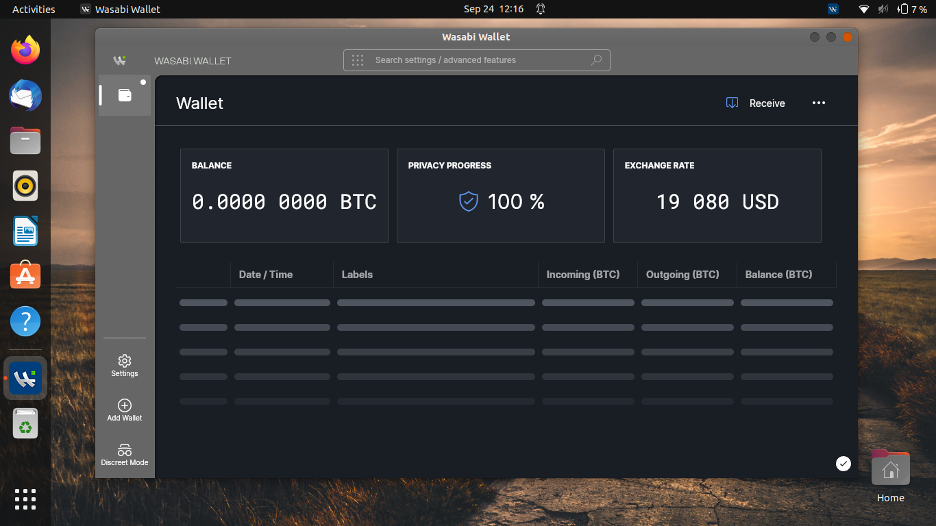
Task: Sort by Outgoing (BTC) column header
Action: pyautogui.click(x=682, y=275)
